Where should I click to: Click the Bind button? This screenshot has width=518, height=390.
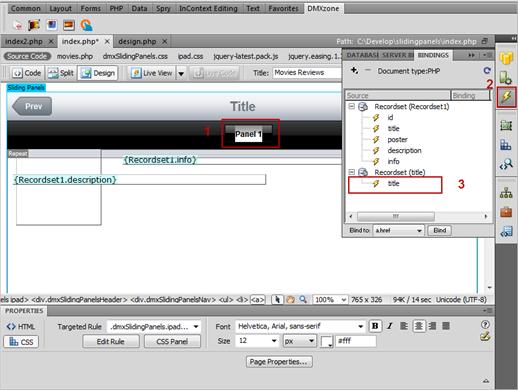[440, 230]
